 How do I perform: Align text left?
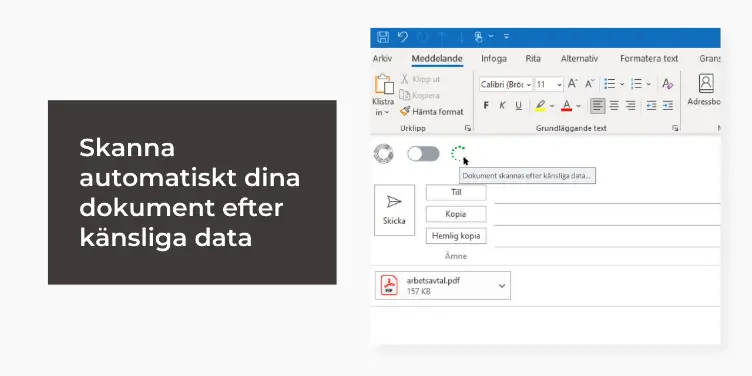tap(598, 106)
